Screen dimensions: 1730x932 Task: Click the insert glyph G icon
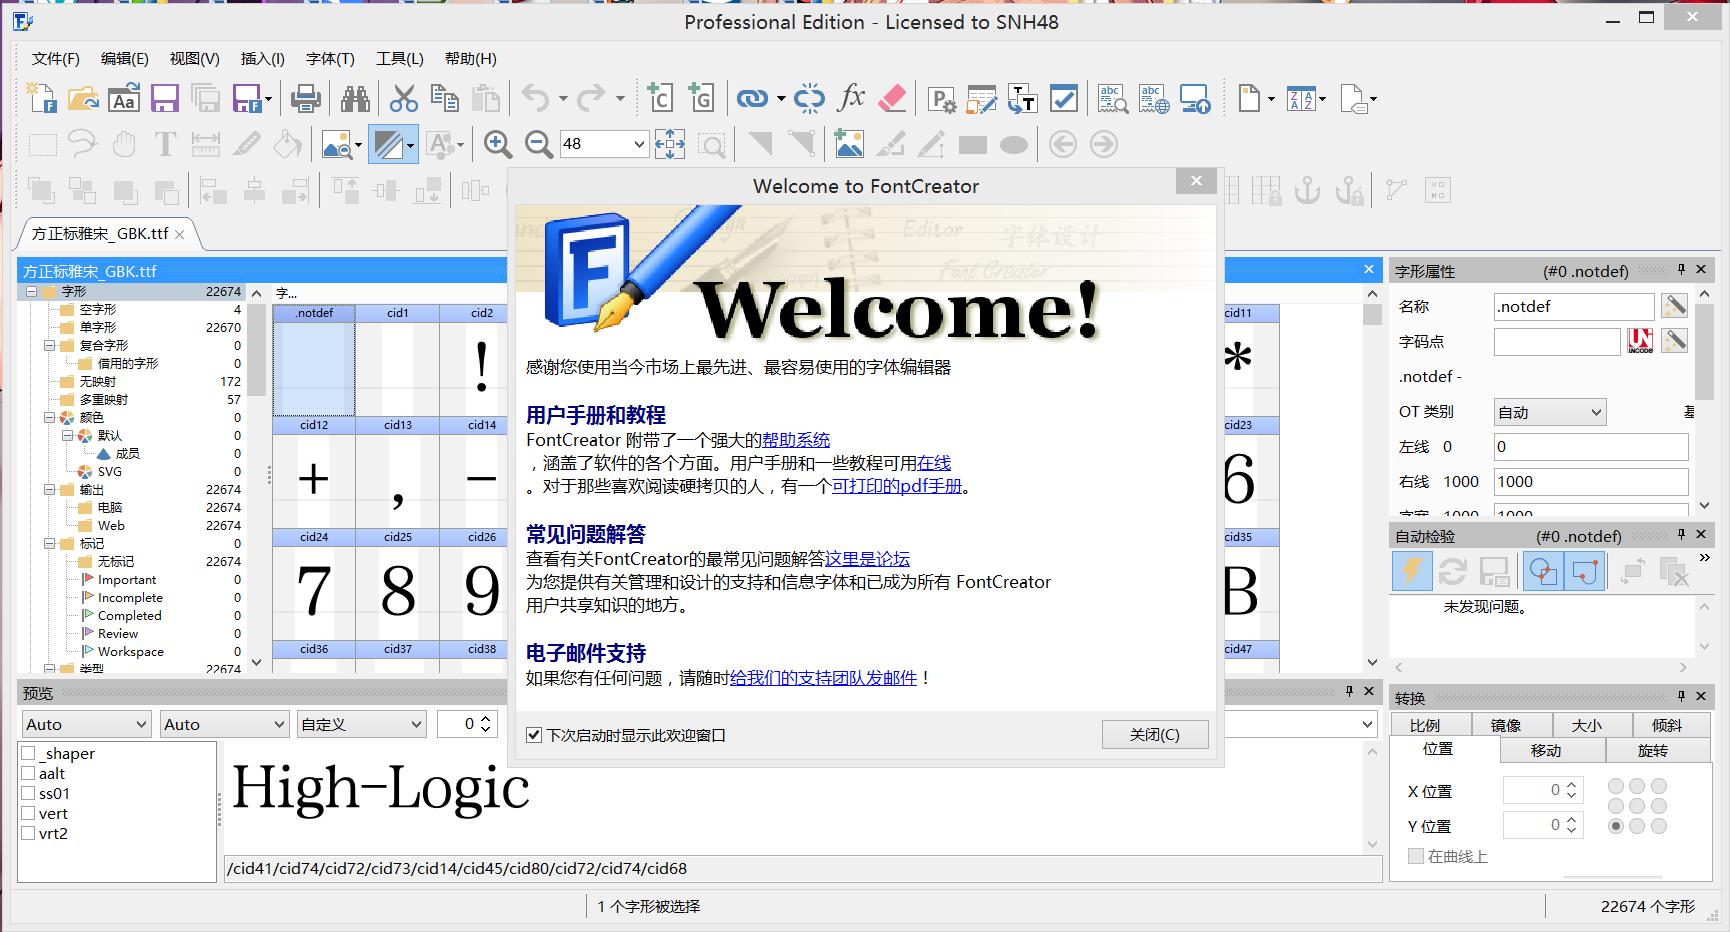(701, 98)
